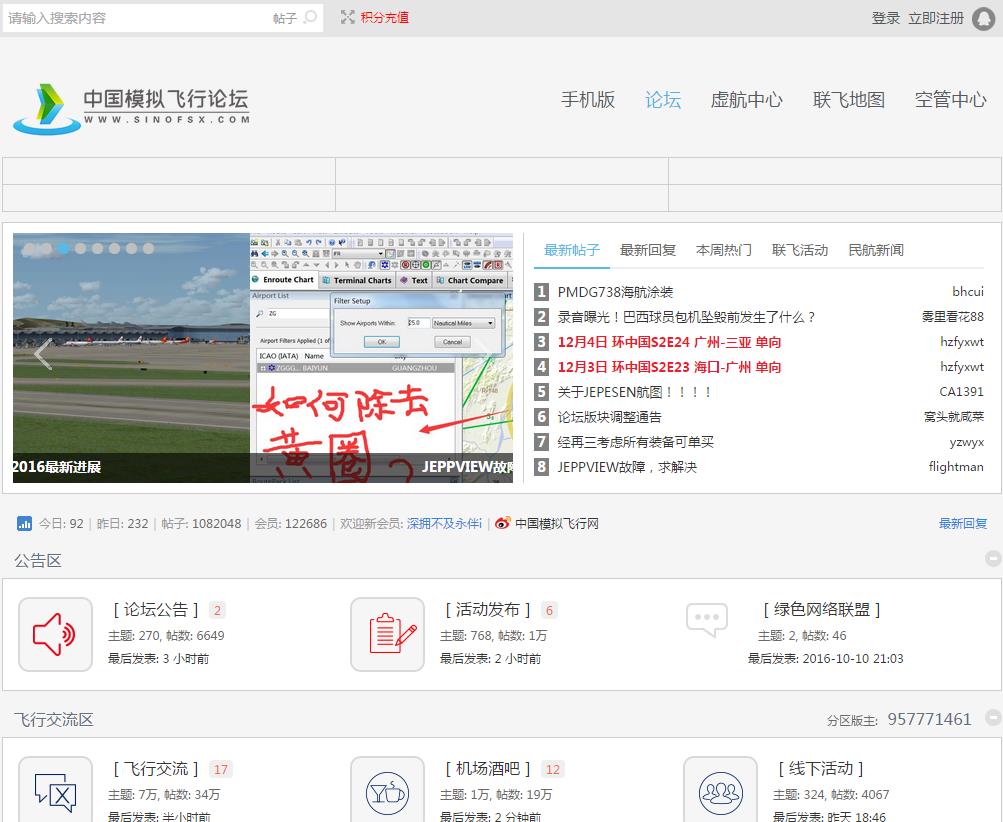Open the post 12月4日 环中国S2E24 广州-三亚 单向

[669, 342]
